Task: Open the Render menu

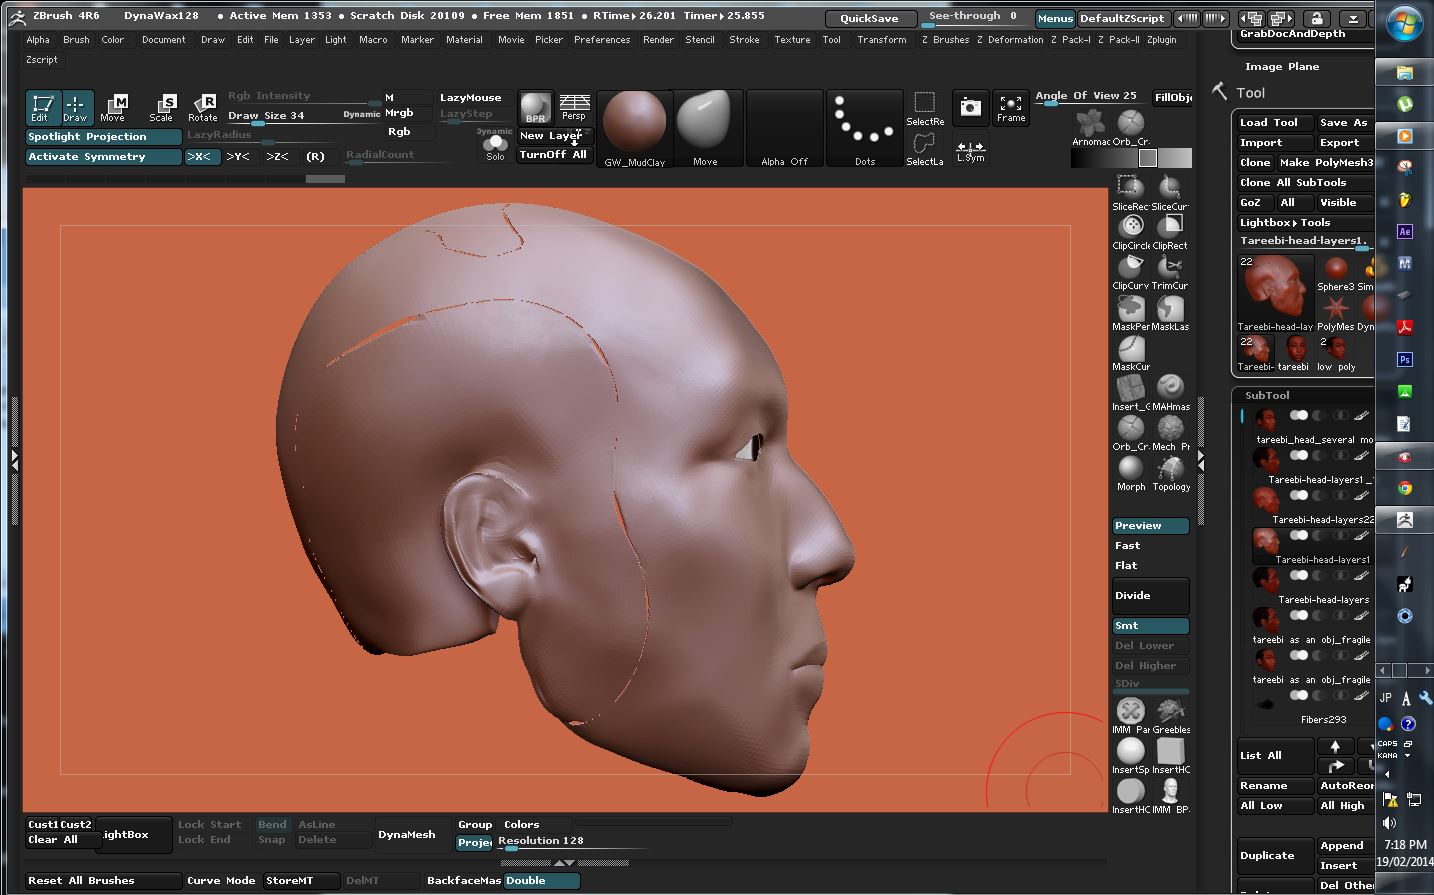Action: pos(658,40)
